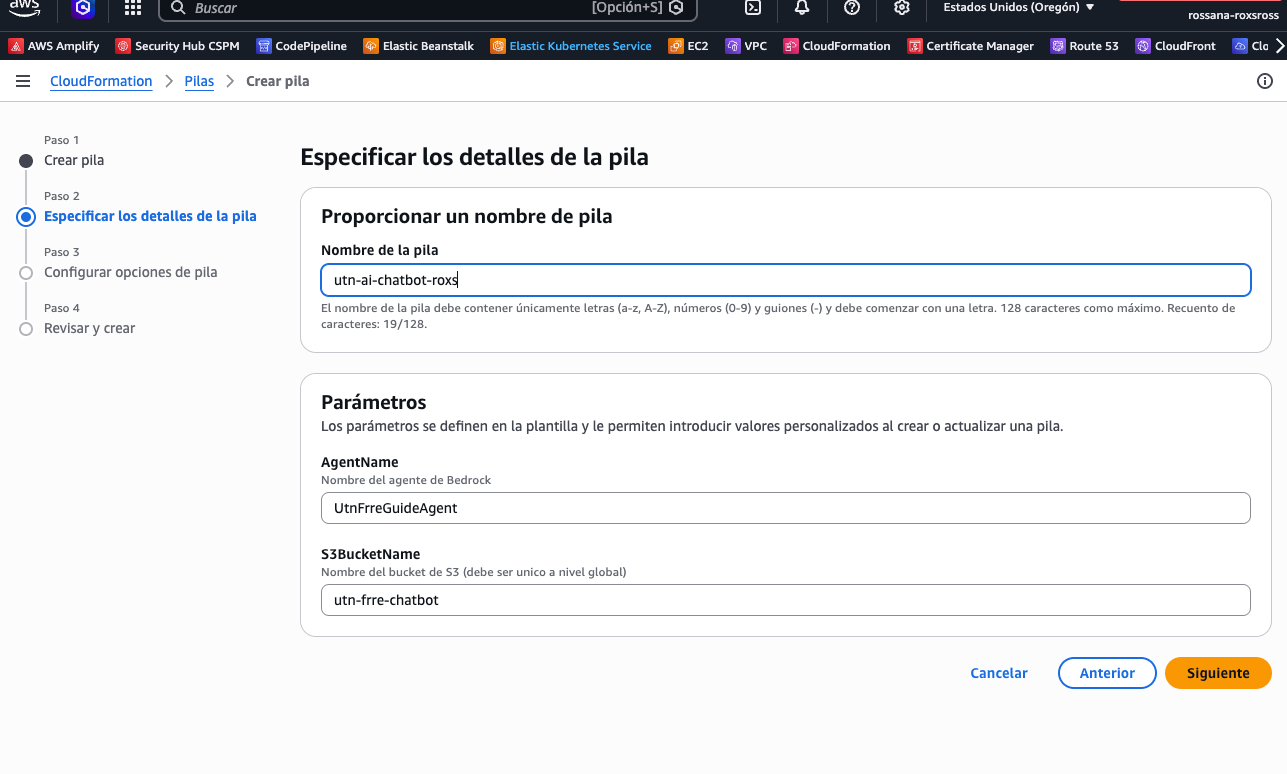Viewport: 1287px width, 774px height.
Task: Click 'Nombre del agente de Bedrock' description
Action: (x=406, y=480)
